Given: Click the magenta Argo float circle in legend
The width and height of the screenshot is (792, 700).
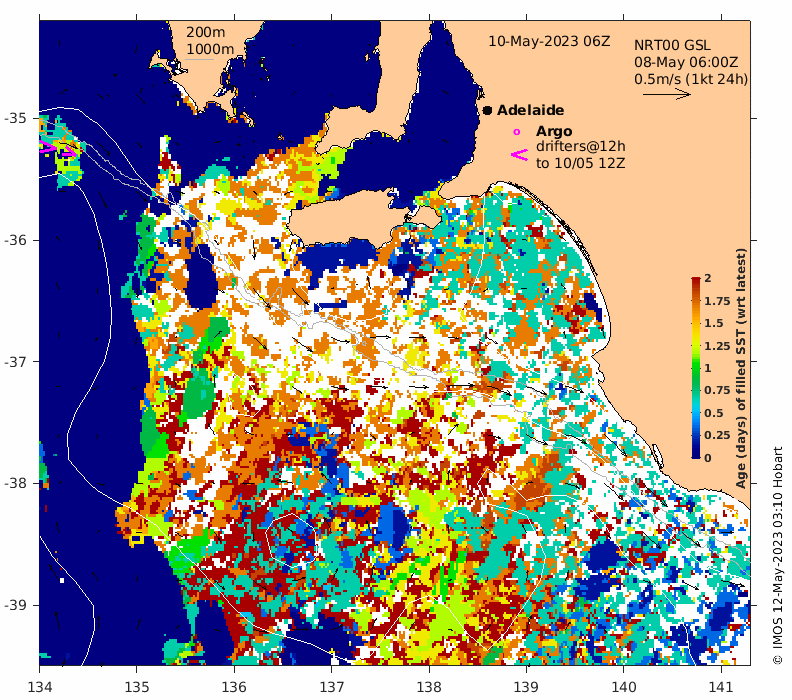Looking at the screenshot, I should (516, 132).
